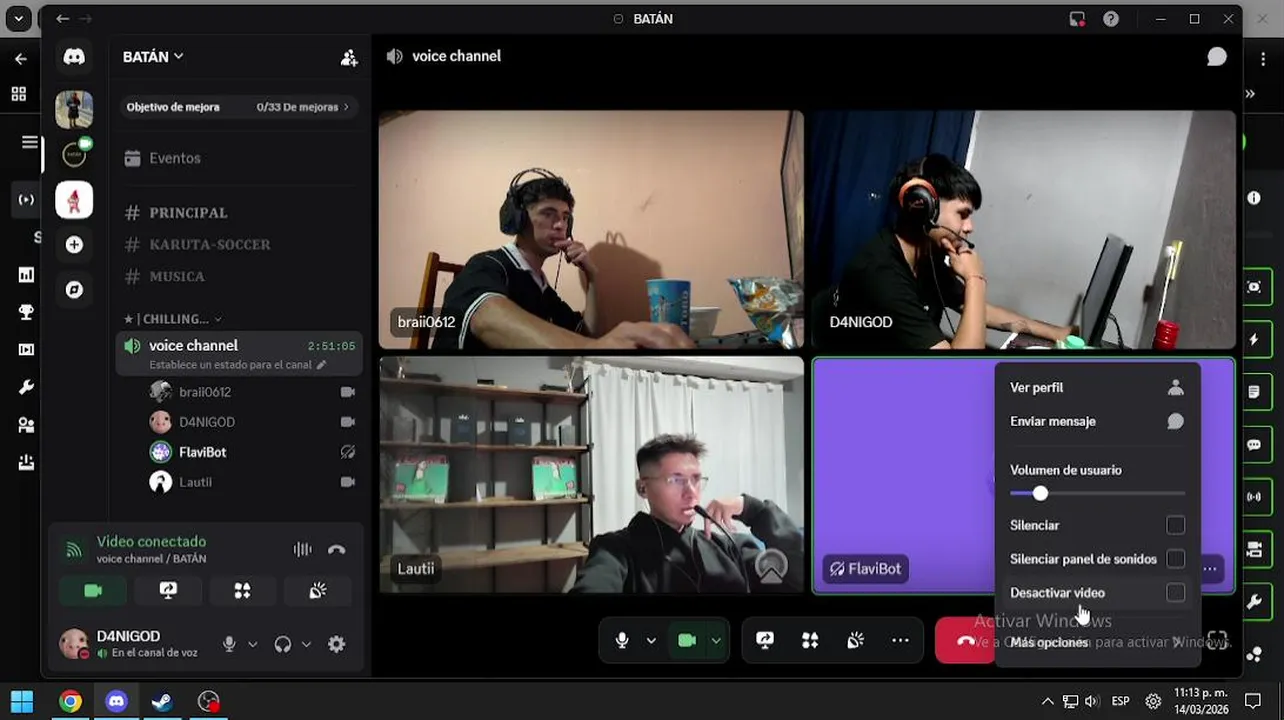Open Discord home direct messages icon

(74, 57)
